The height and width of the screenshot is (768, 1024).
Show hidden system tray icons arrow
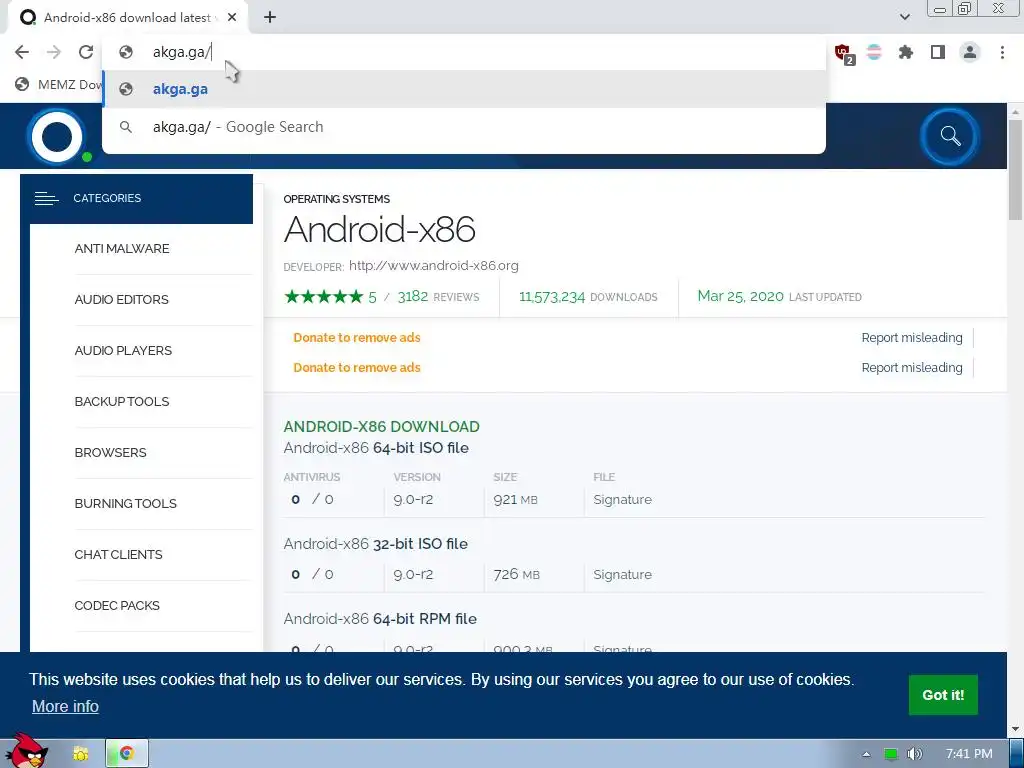pos(866,754)
